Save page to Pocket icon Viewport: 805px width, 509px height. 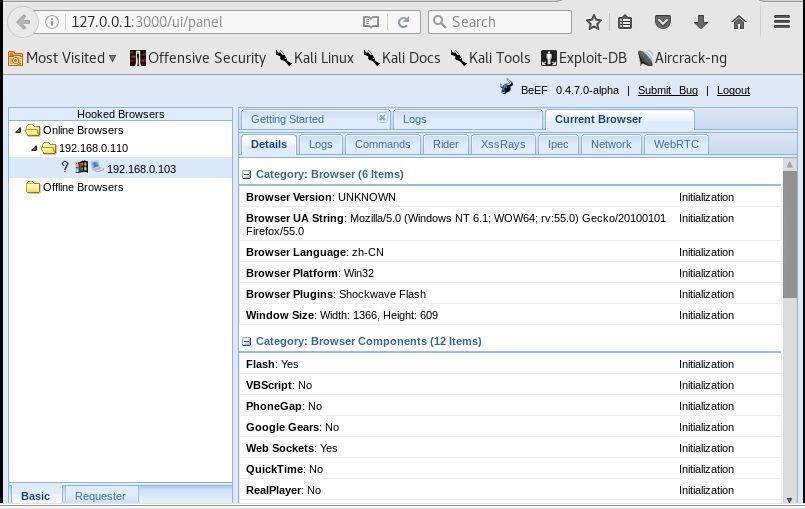tap(663, 22)
